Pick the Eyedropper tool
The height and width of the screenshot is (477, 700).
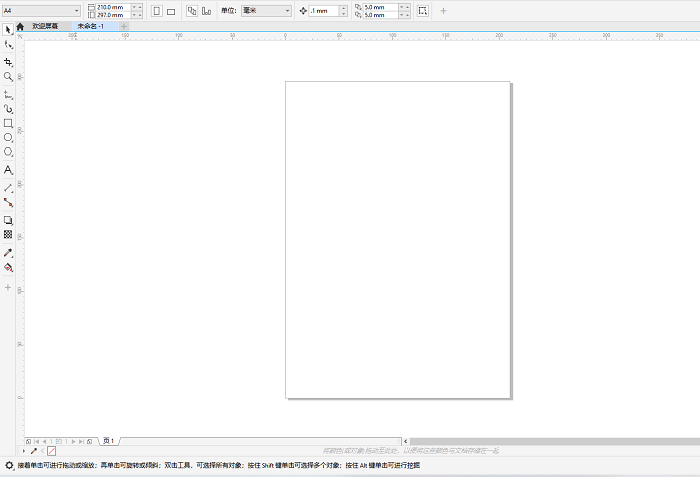(x=8, y=253)
